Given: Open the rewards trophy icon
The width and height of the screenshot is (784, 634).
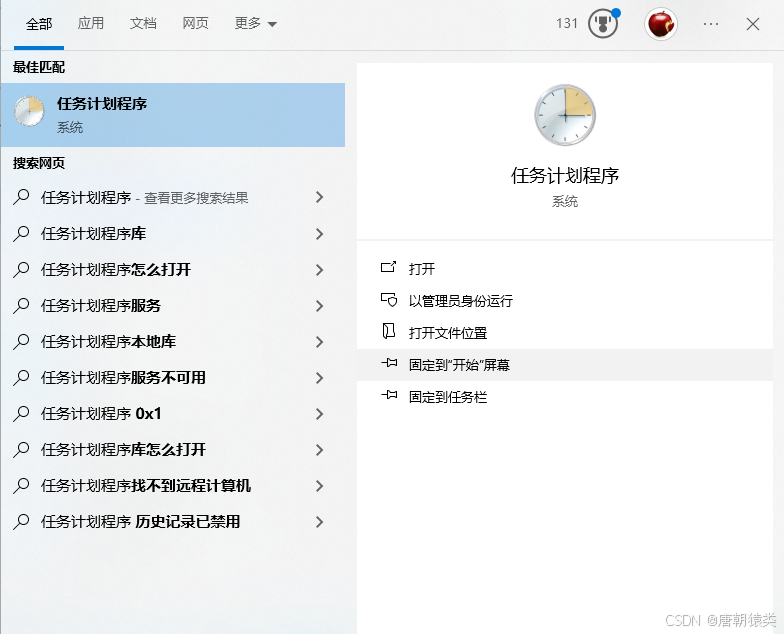Looking at the screenshot, I should point(603,24).
